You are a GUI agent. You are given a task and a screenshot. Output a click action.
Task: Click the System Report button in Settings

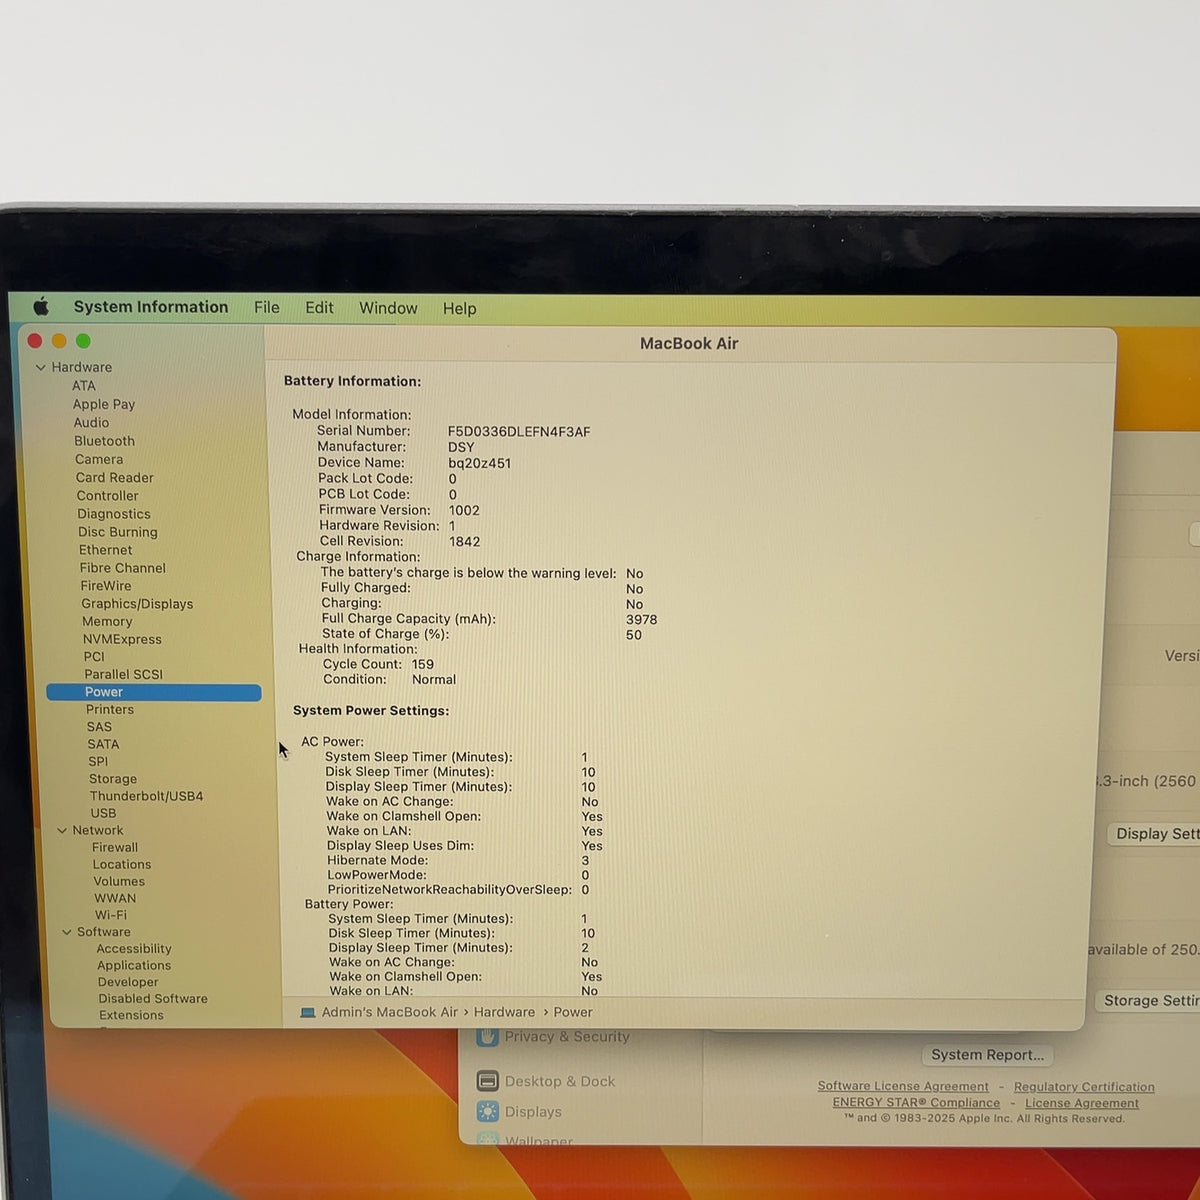987,1055
